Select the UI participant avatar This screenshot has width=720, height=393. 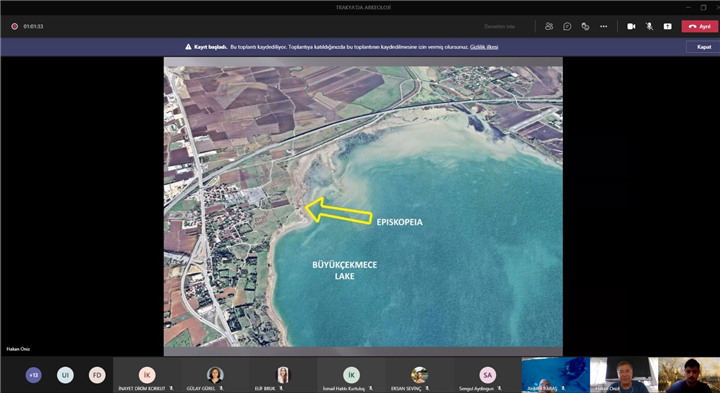[65, 375]
